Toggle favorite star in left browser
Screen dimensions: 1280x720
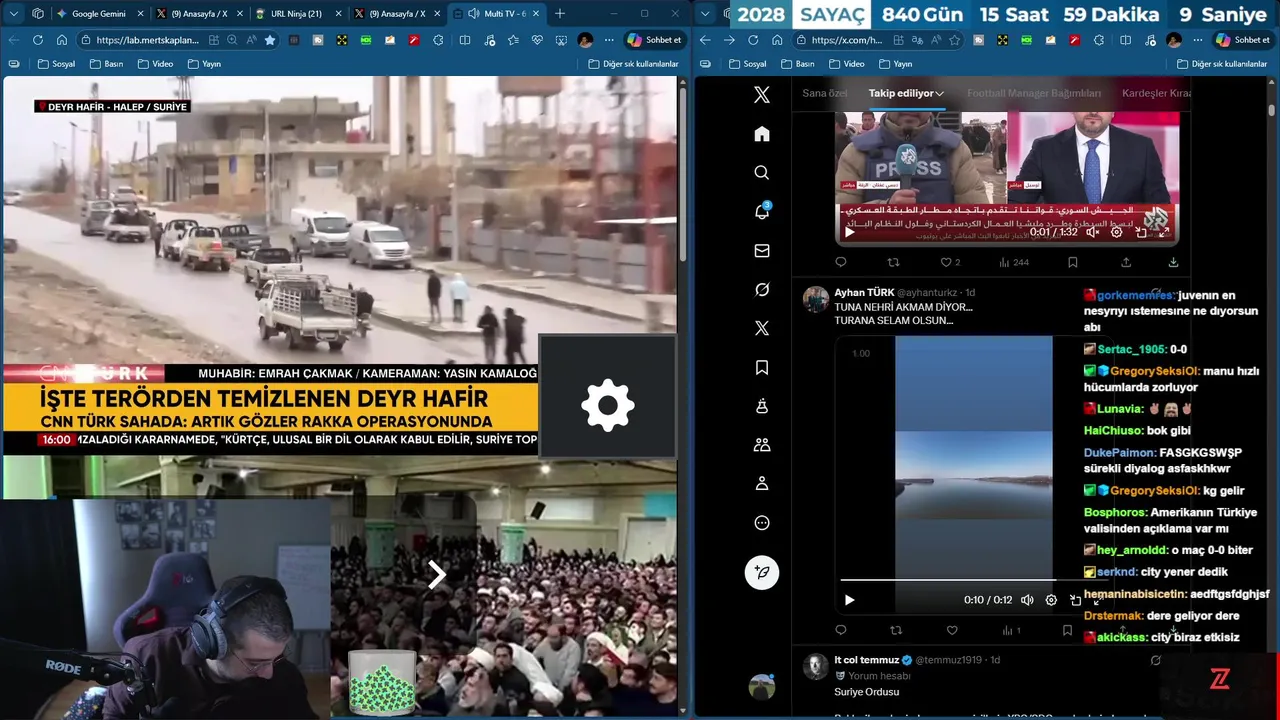[270, 40]
